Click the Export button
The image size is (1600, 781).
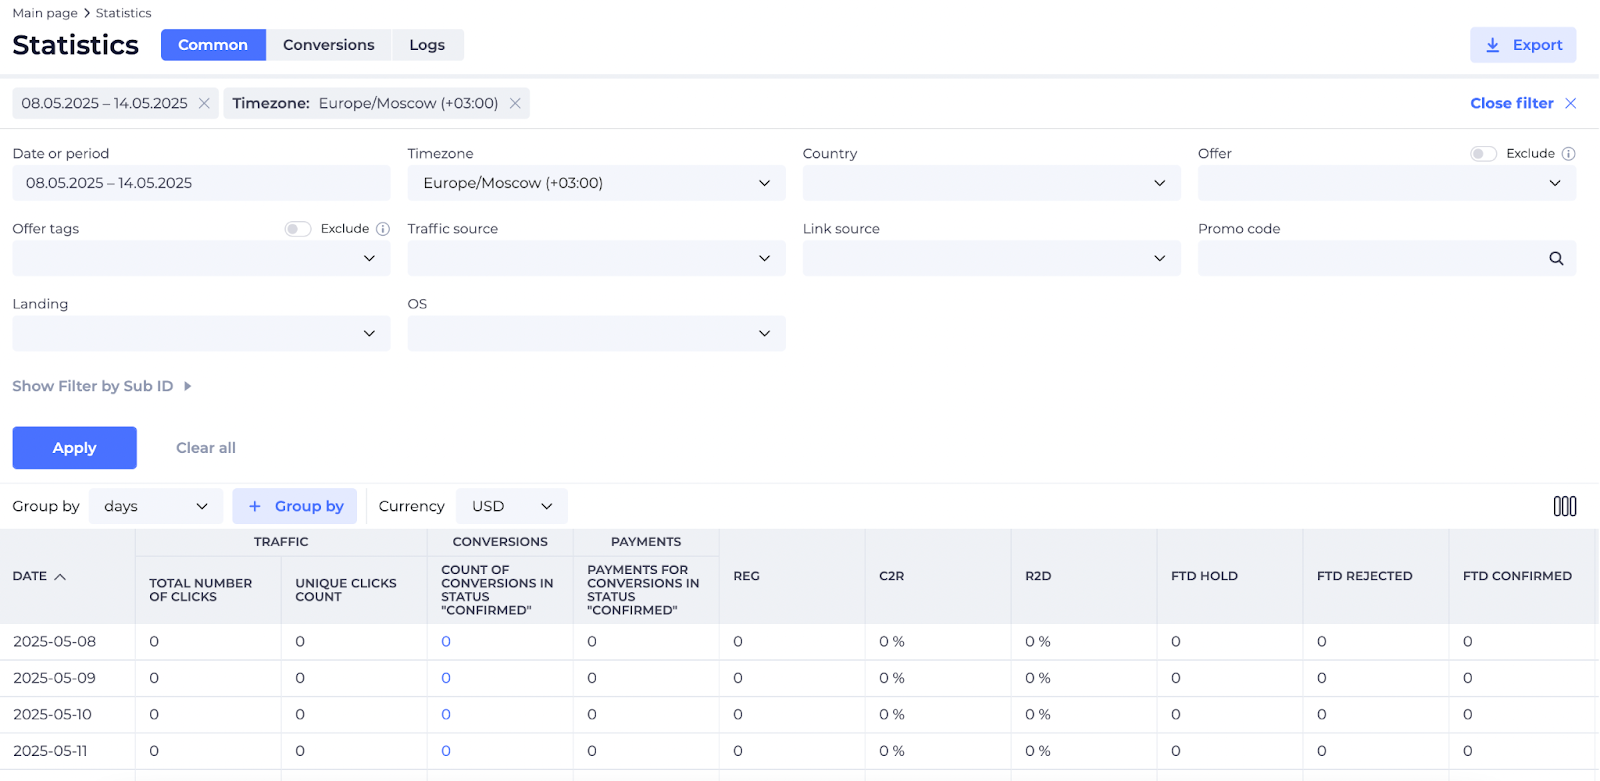click(1523, 45)
